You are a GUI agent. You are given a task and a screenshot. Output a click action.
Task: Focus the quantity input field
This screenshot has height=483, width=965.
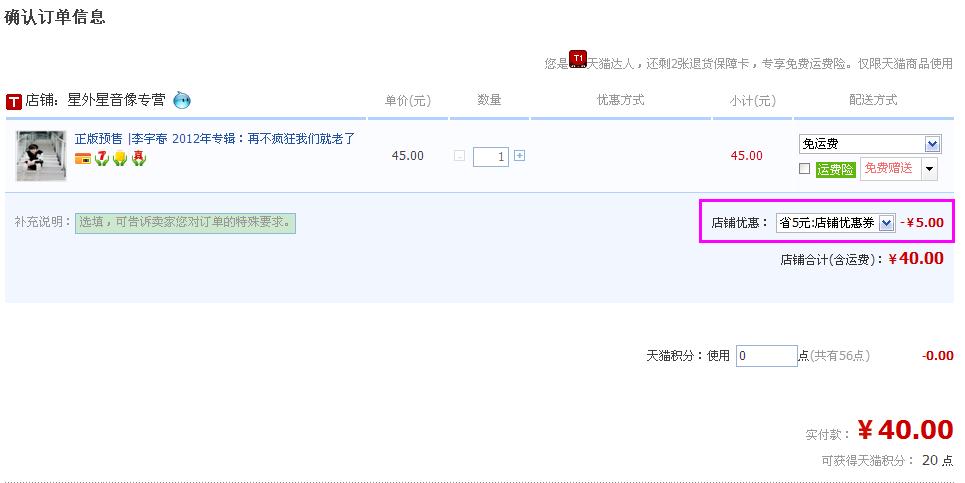[x=491, y=156]
